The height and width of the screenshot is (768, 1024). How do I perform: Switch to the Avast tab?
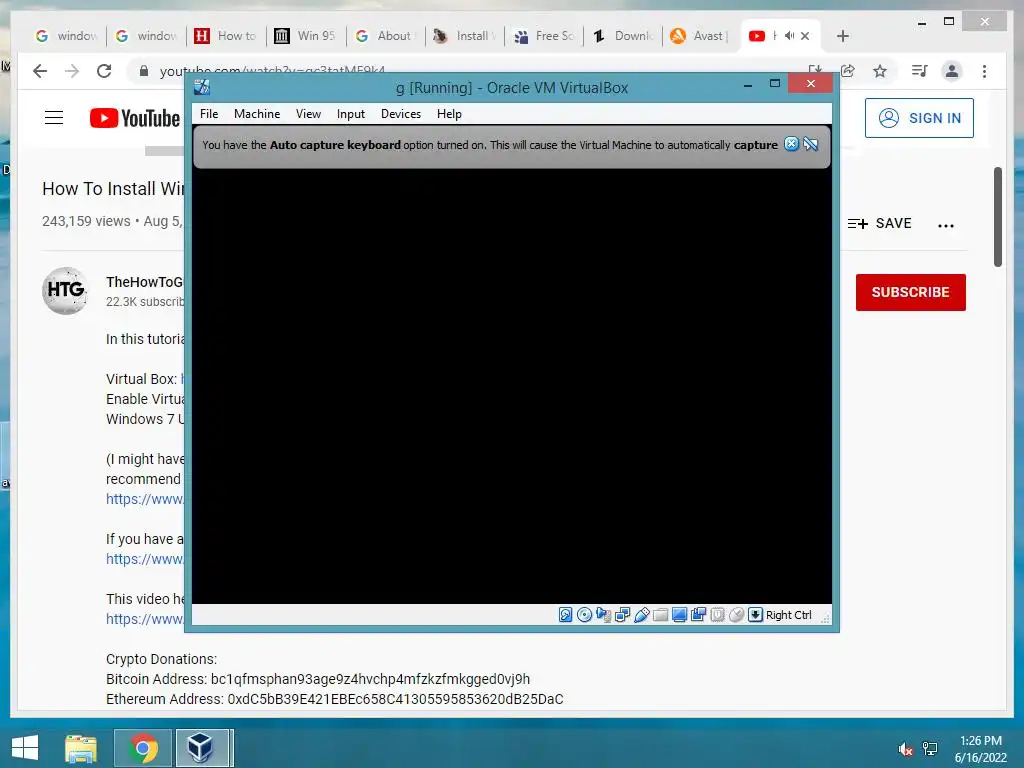pyautogui.click(x=699, y=36)
